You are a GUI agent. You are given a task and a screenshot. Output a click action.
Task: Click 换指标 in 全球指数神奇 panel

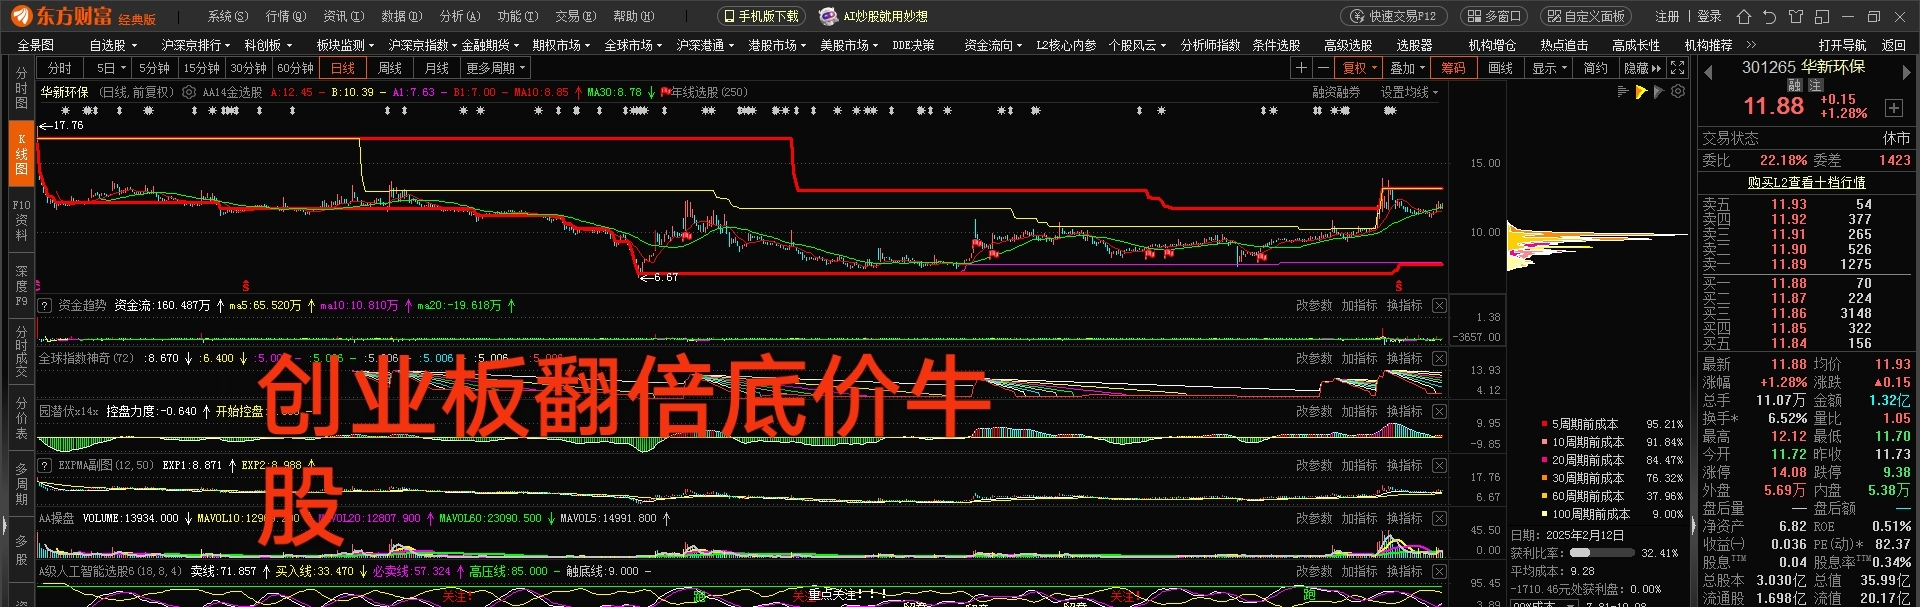tap(1404, 358)
